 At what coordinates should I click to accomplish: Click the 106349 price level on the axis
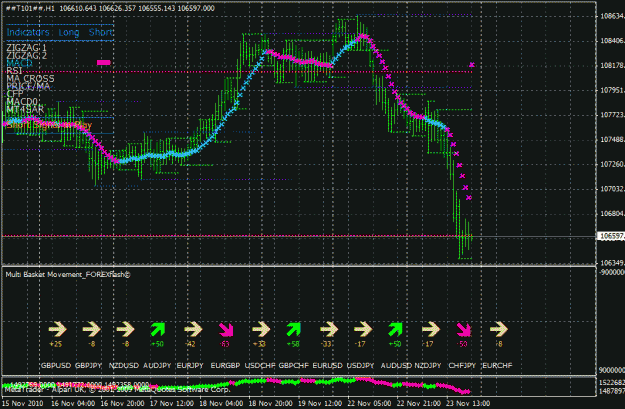tap(612, 263)
